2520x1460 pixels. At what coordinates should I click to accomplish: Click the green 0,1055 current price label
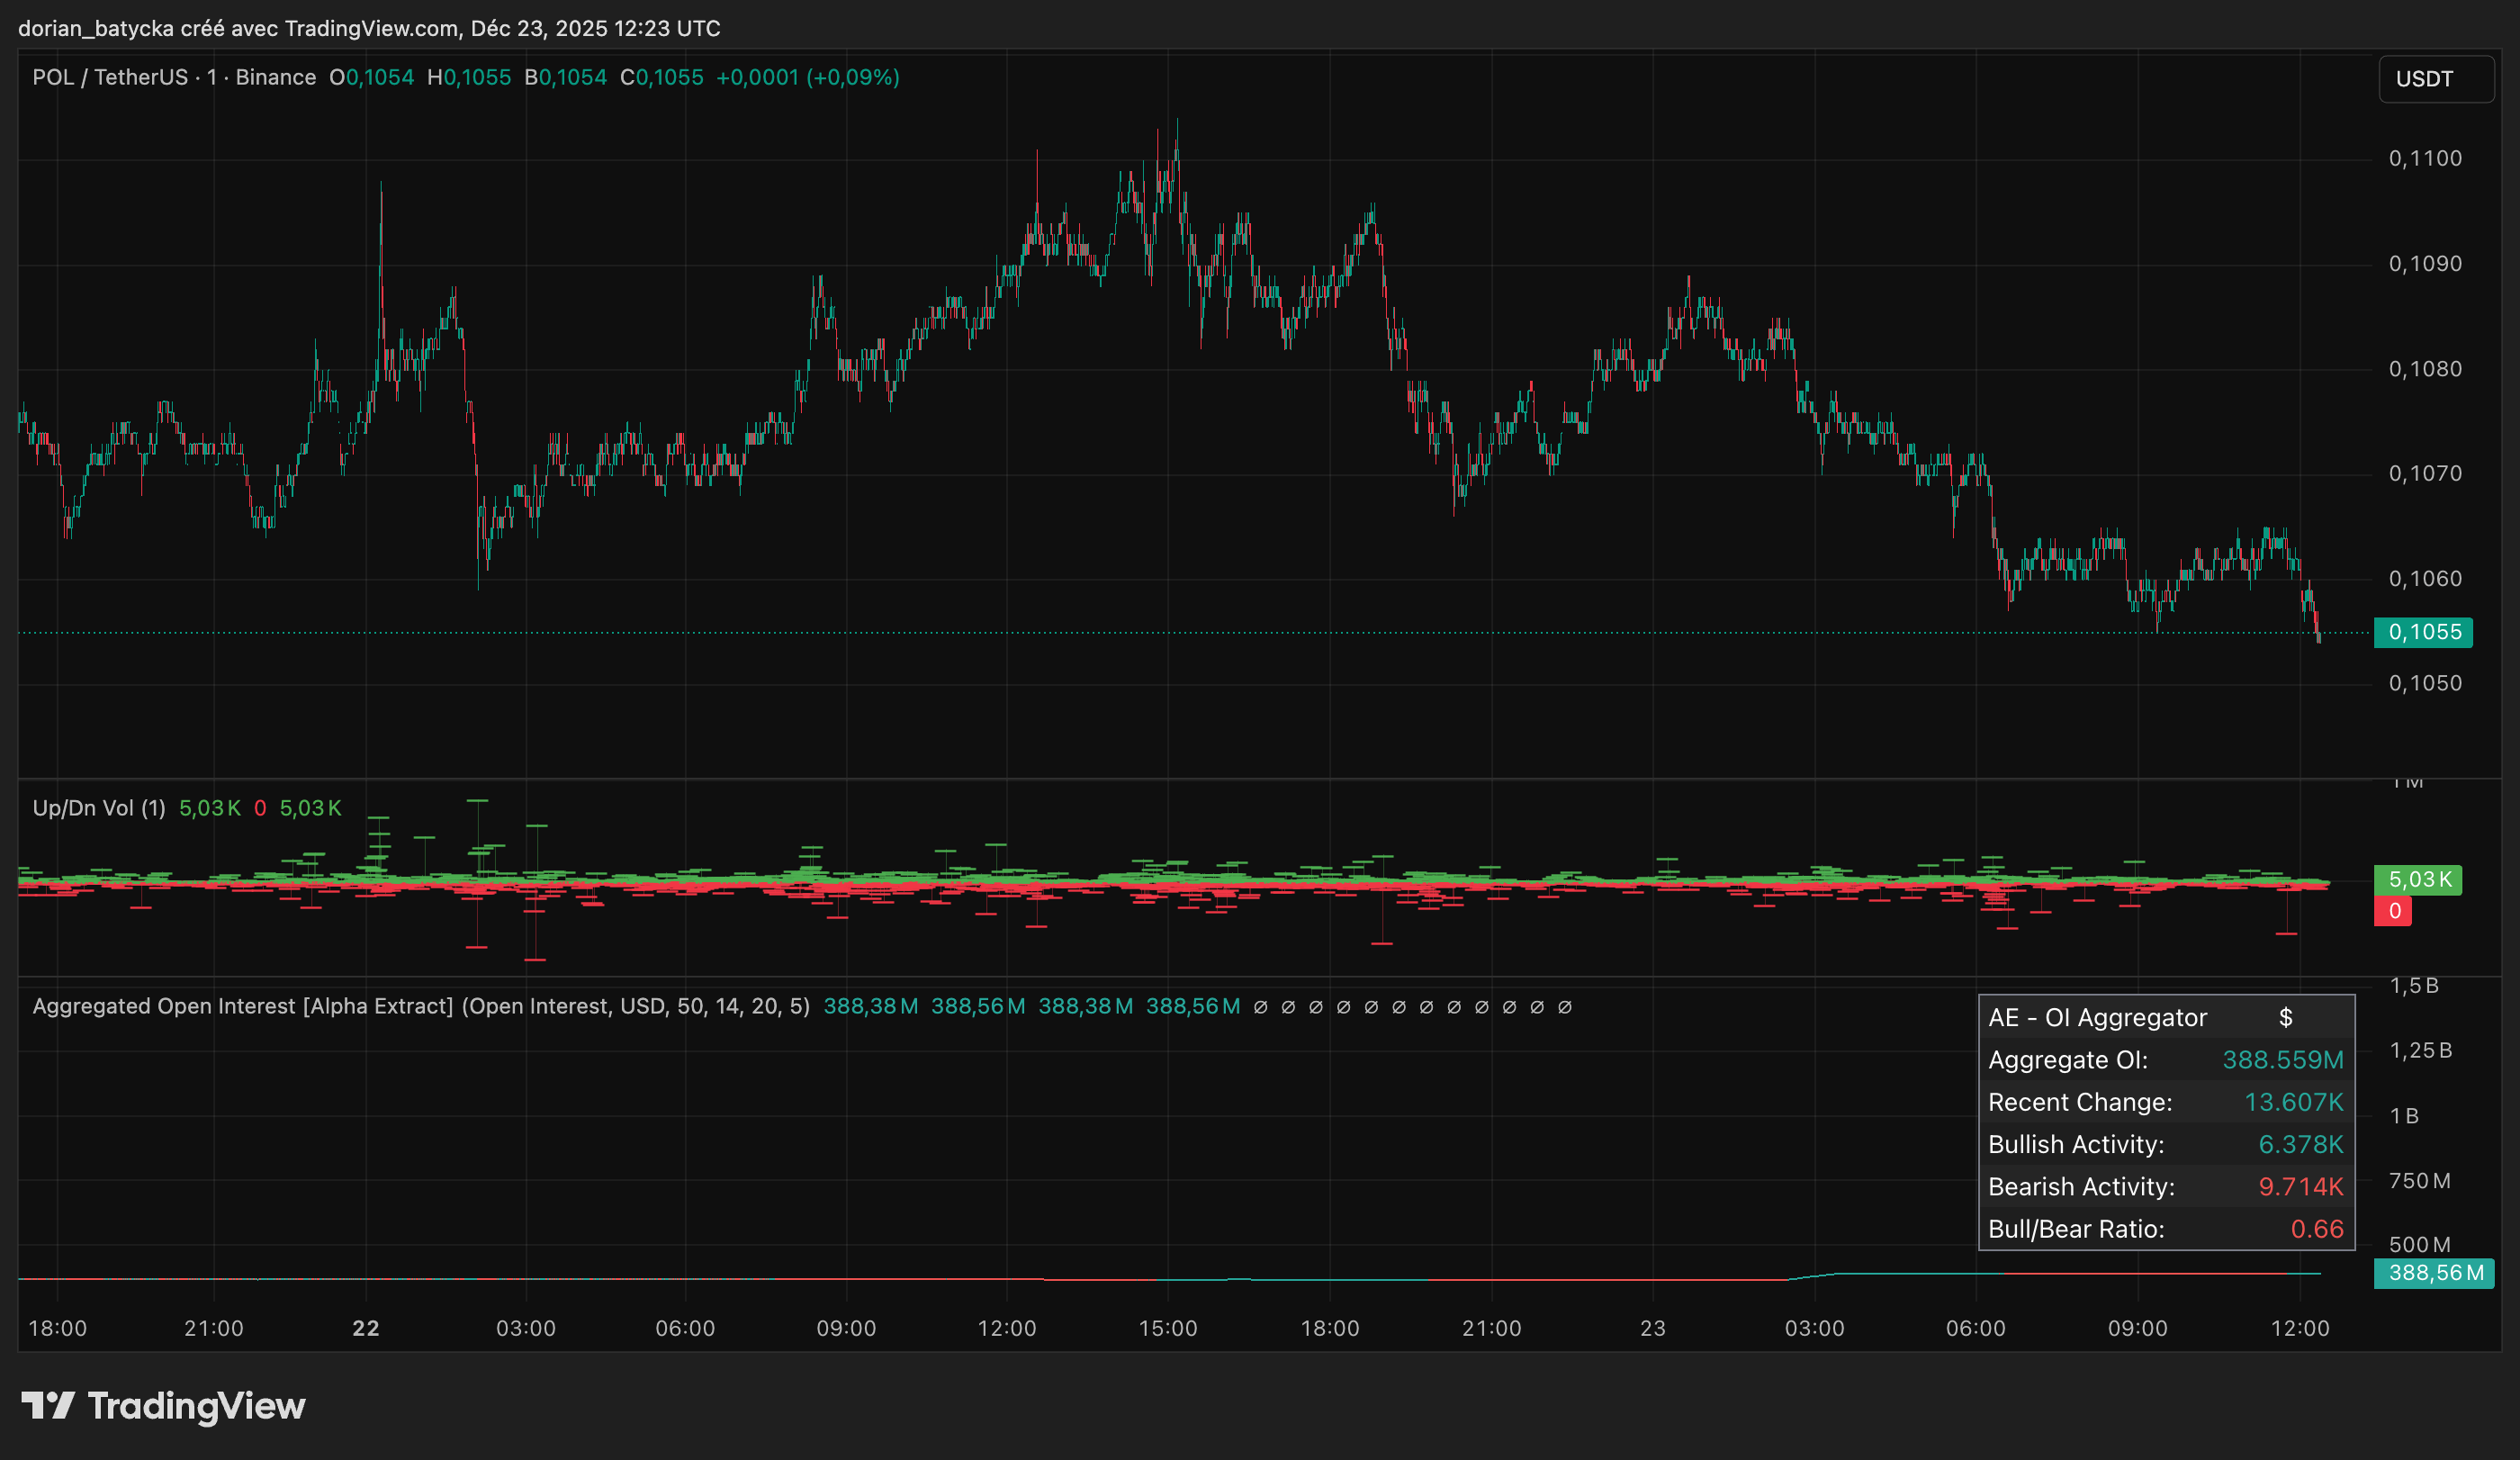(2422, 632)
